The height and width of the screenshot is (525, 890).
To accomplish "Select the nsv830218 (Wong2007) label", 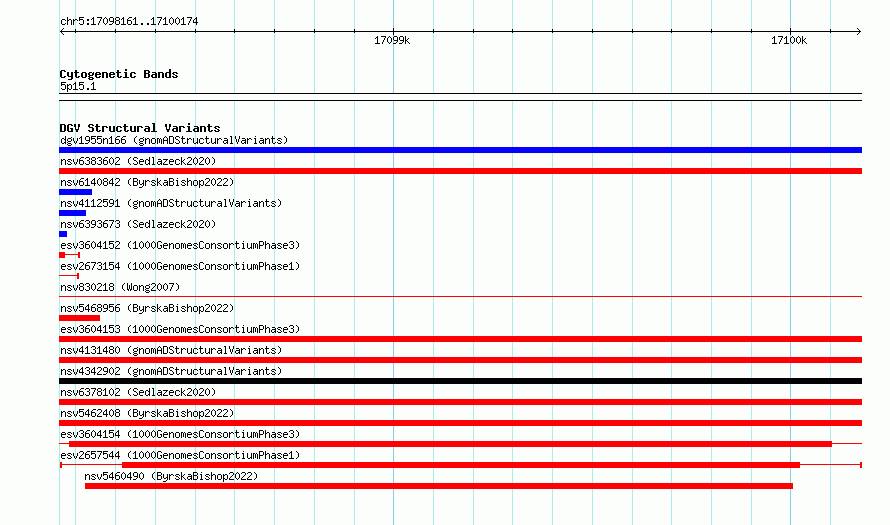I will pyautogui.click(x=120, y=287).
